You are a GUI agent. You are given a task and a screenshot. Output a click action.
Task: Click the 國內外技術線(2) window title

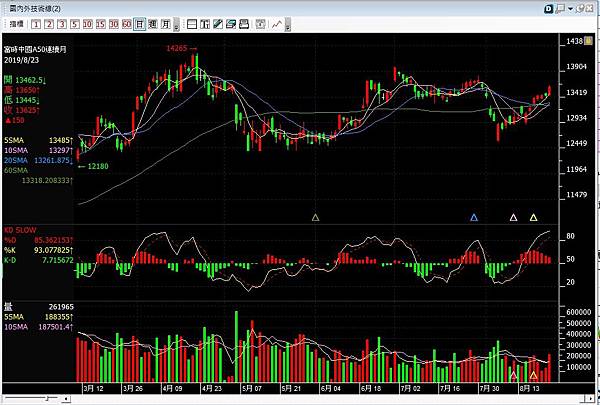pyautogui.click(x=35, y=8)
